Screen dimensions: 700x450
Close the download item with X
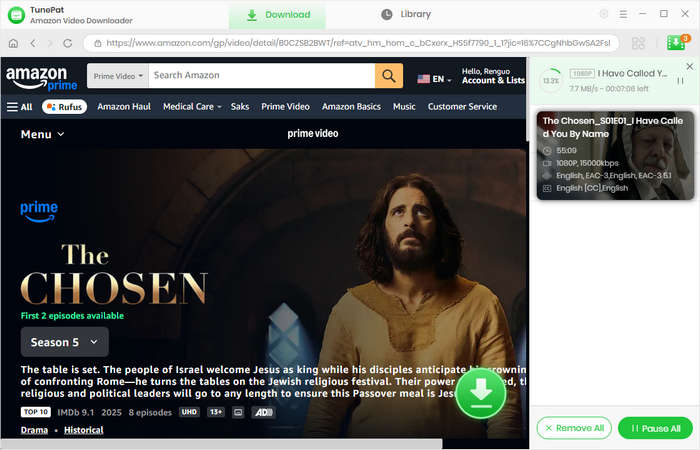[x=690, y=67]
